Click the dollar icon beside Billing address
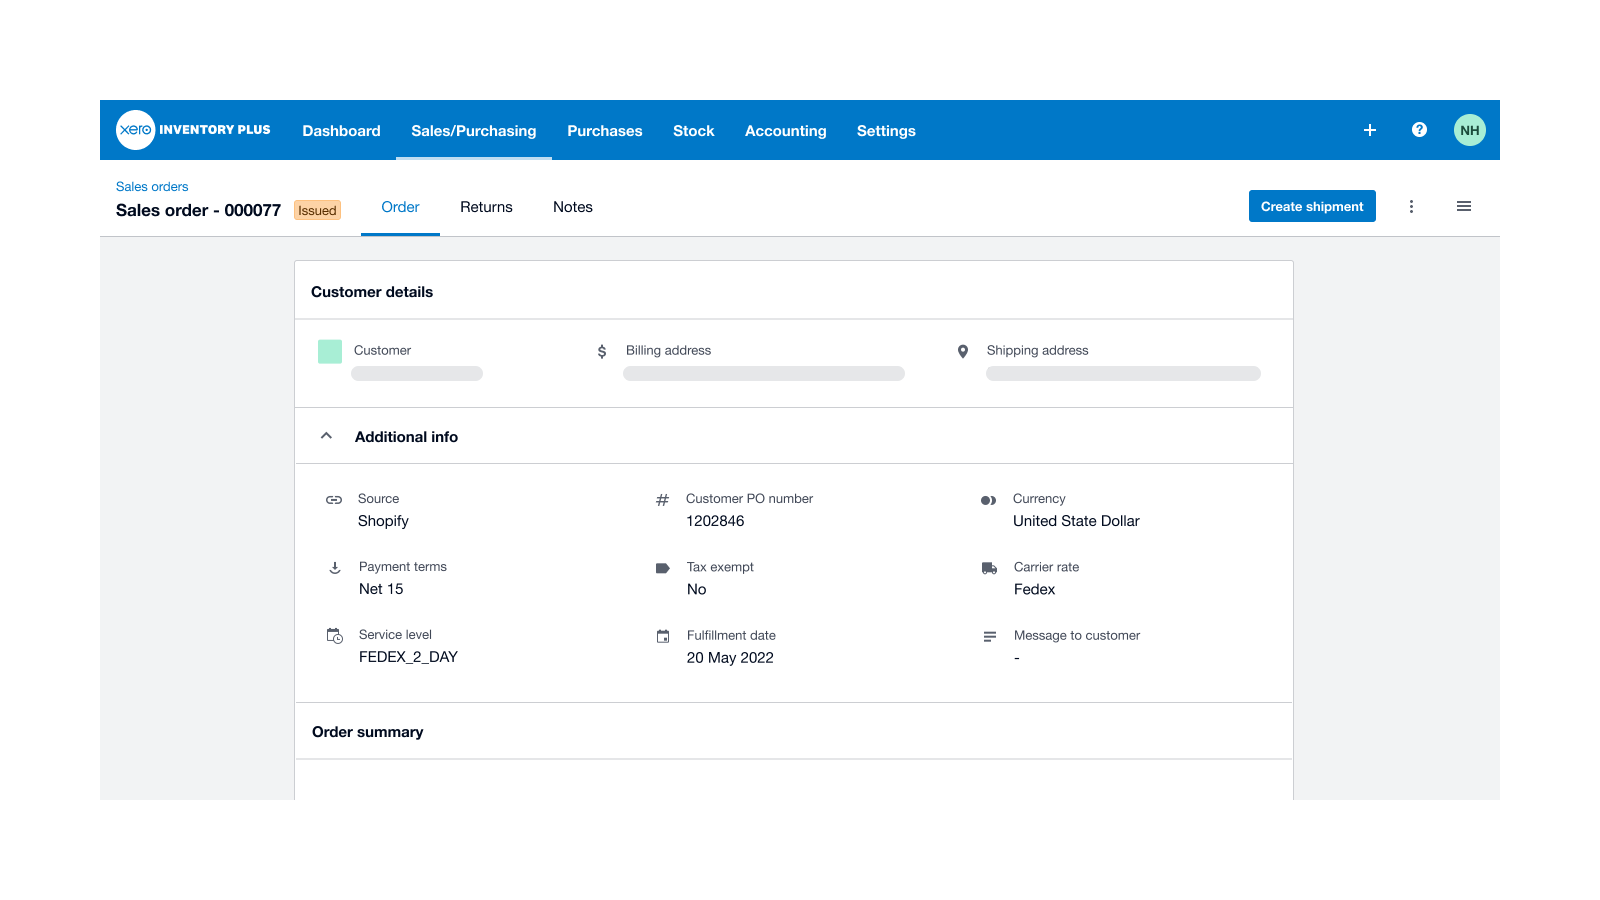The height and width of the screenshot is (900, 1600). (x=601, y=351)
